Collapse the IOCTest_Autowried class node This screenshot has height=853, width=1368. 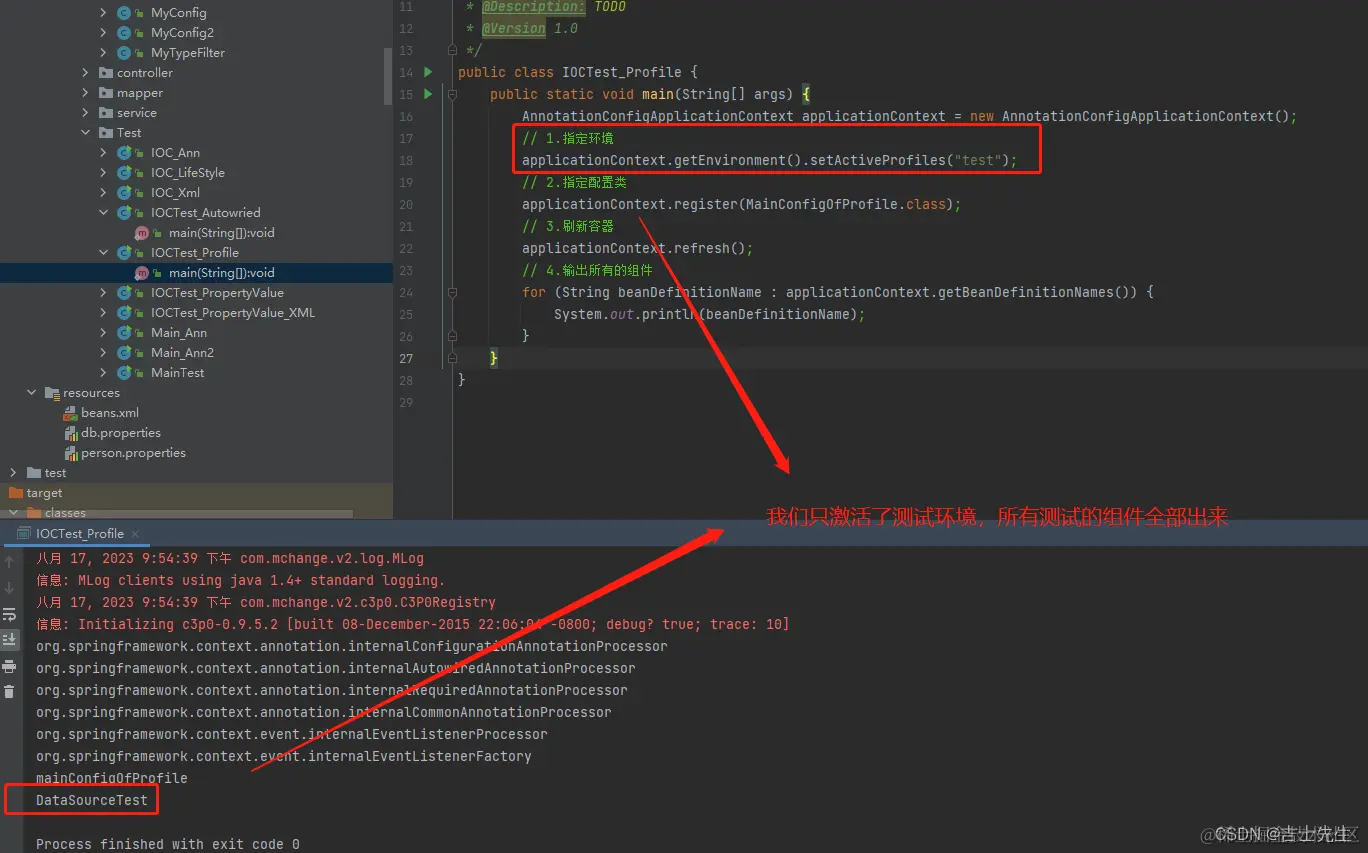pos(104,213)
